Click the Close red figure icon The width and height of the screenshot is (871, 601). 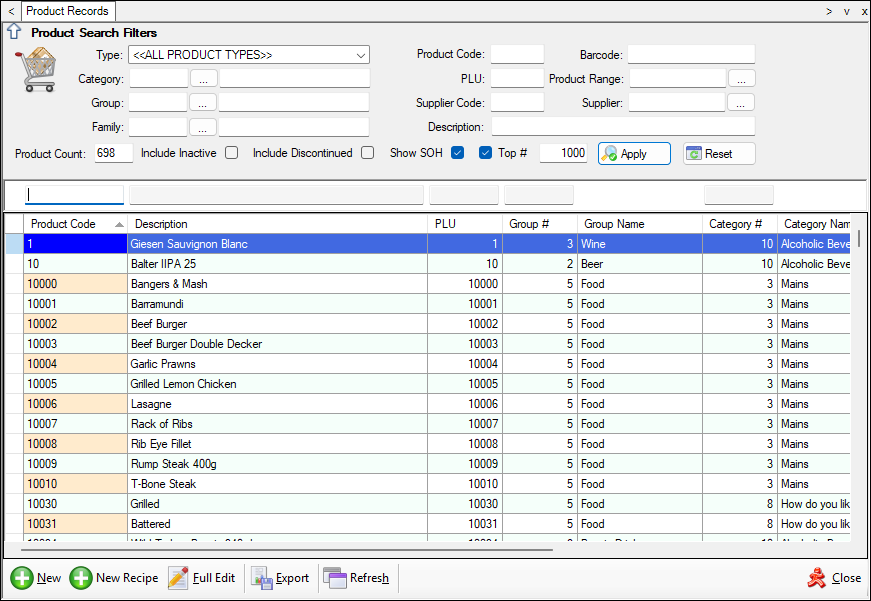817,578
